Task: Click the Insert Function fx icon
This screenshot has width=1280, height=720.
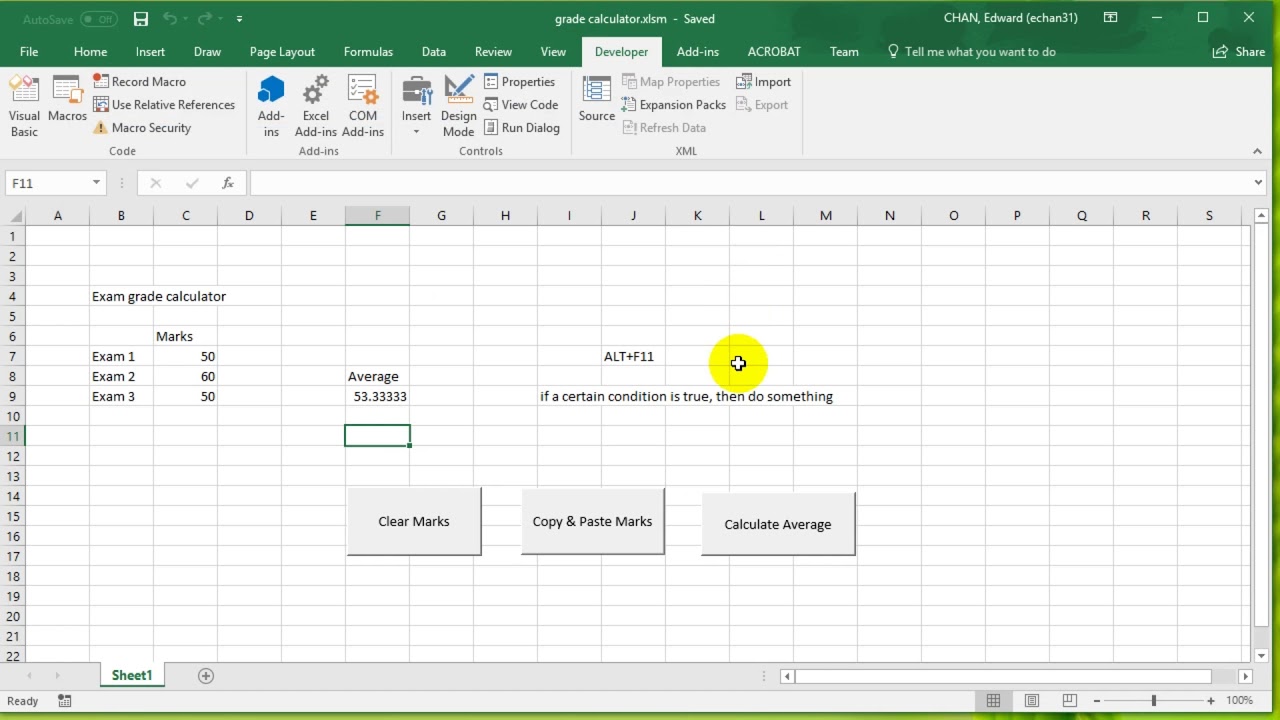Action: tap(228, 183)
